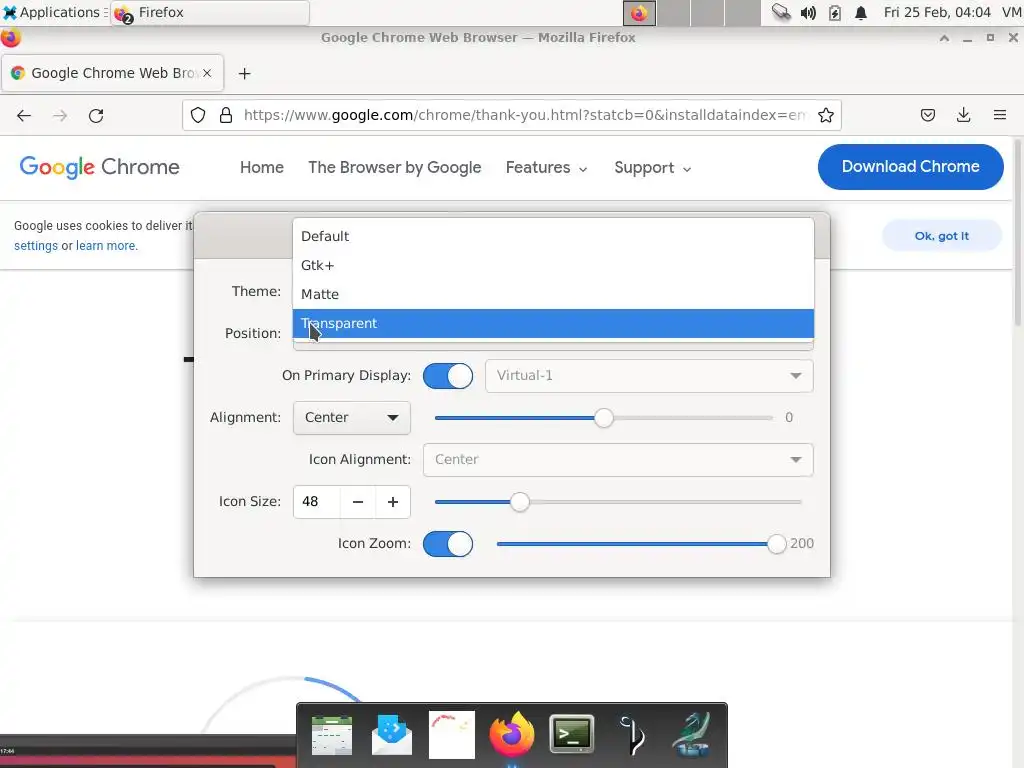
Task: Click the VM user label in panel
Action: pos(1012,12)
